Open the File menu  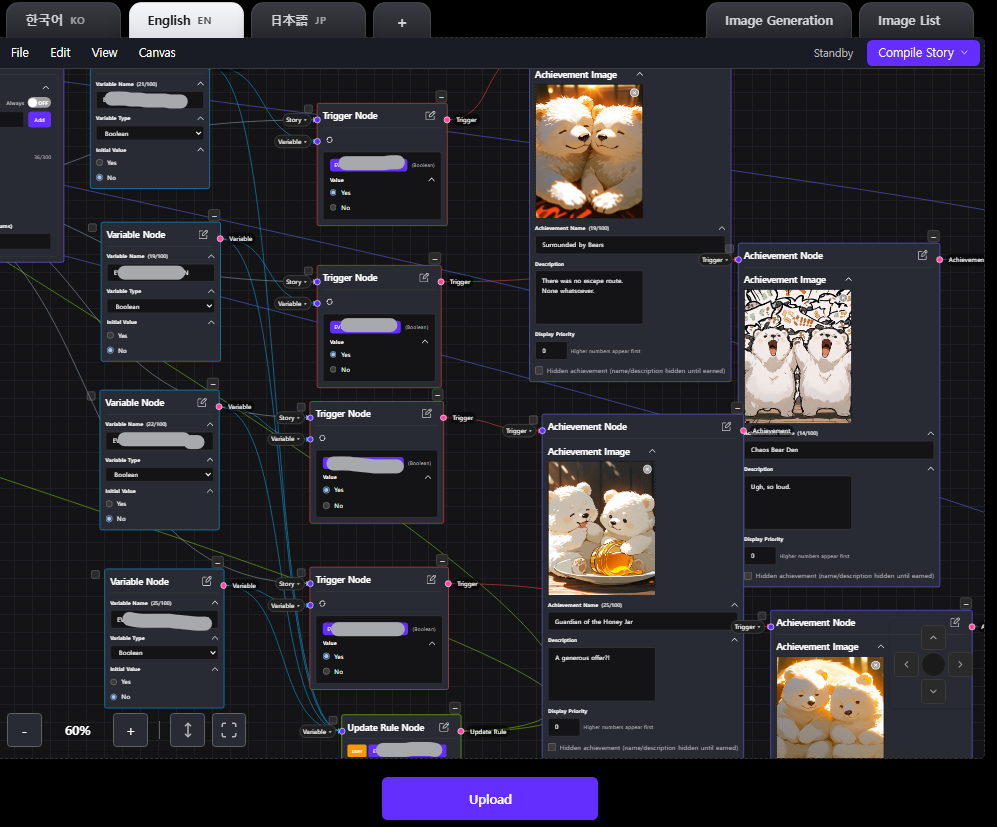[x=20, y=53]
